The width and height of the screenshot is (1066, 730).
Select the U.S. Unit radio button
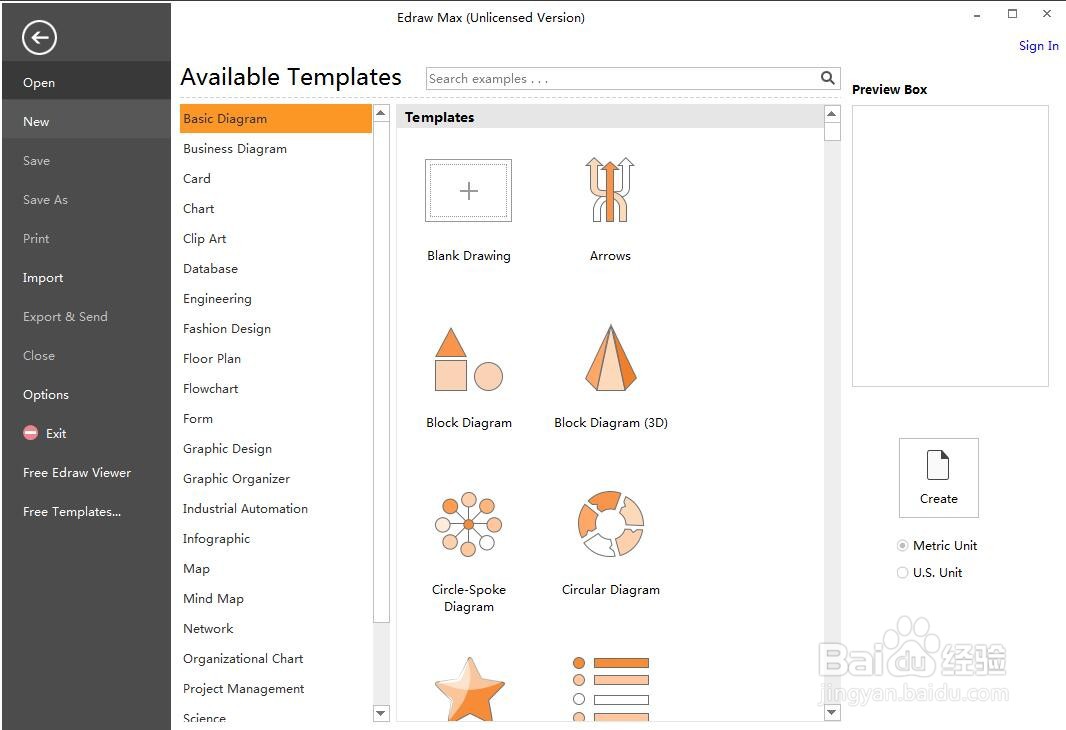[x=902, y=572]
